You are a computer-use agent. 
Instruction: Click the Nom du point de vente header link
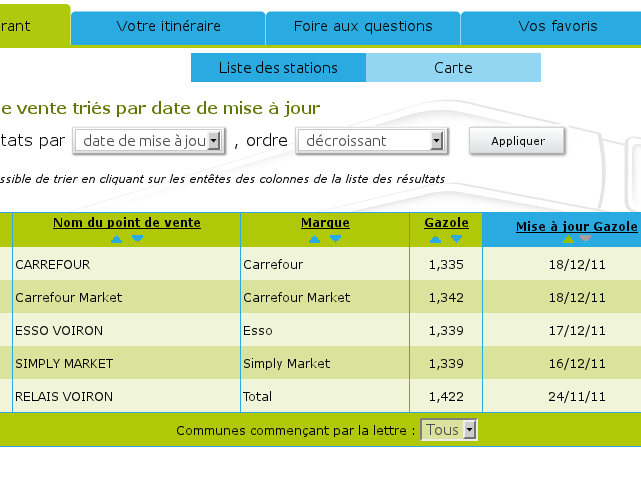pyautogui.click(x=127, y=223)
